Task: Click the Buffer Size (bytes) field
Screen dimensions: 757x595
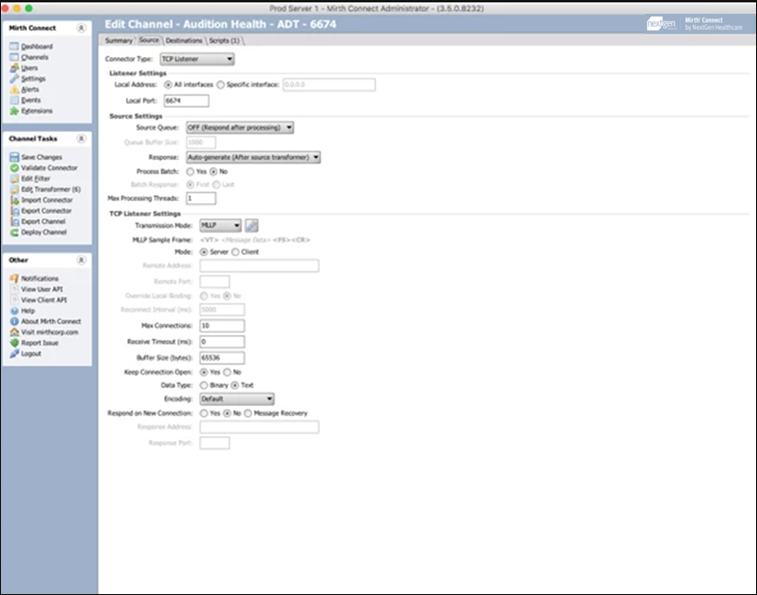Action: pos(222,357)
